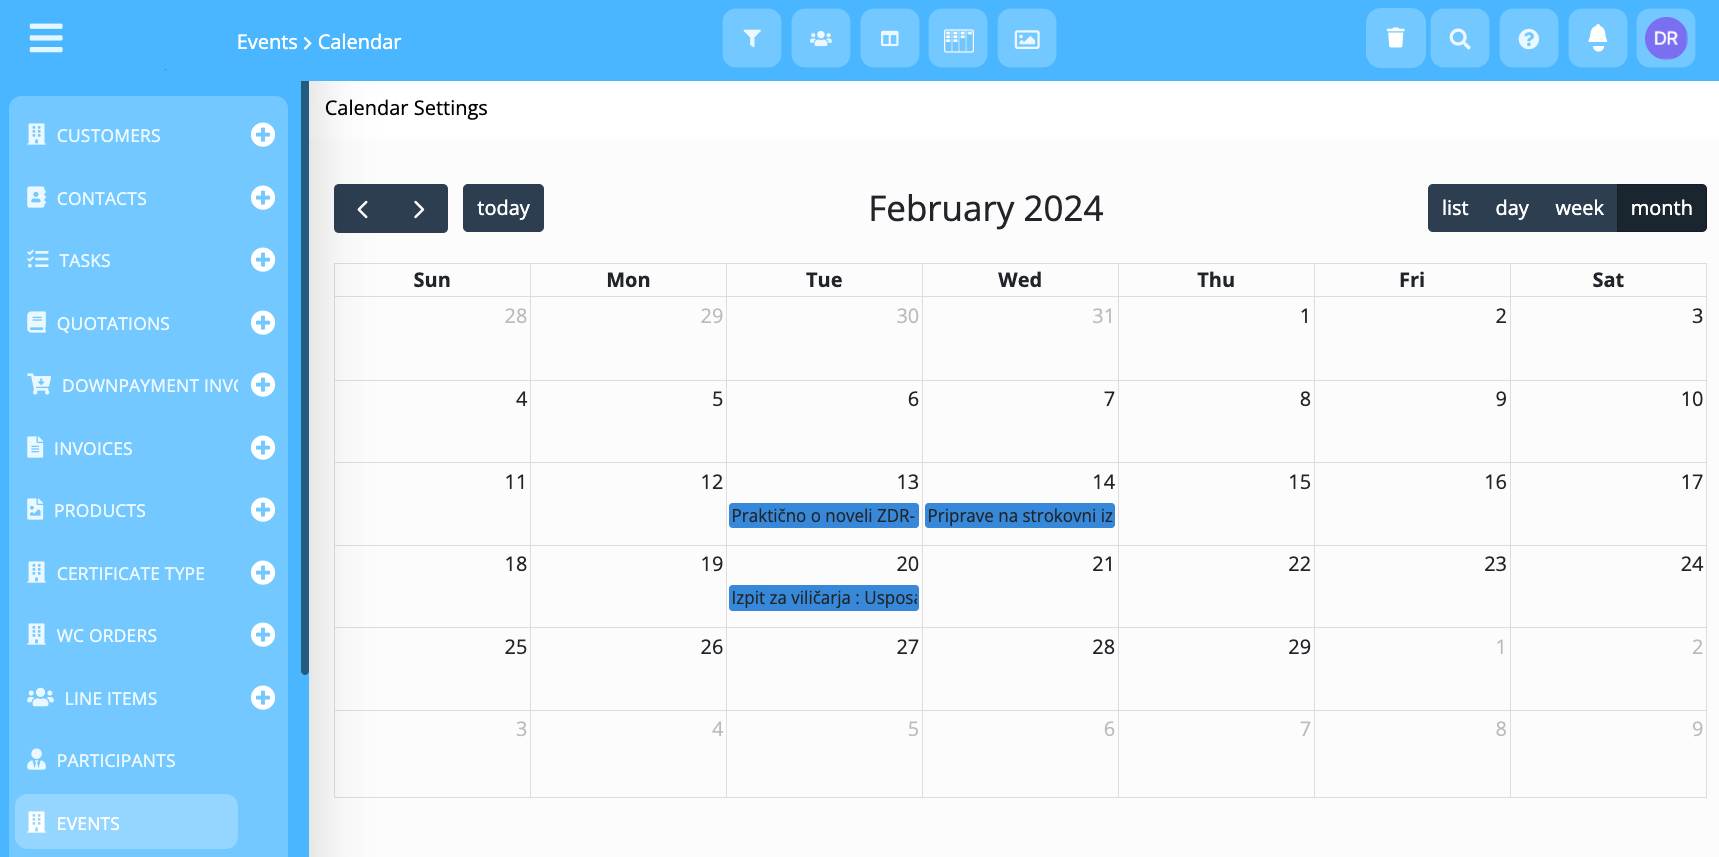The image size is (1719, 857).
Task: Switch to week view
Action: coord(1578,208)
